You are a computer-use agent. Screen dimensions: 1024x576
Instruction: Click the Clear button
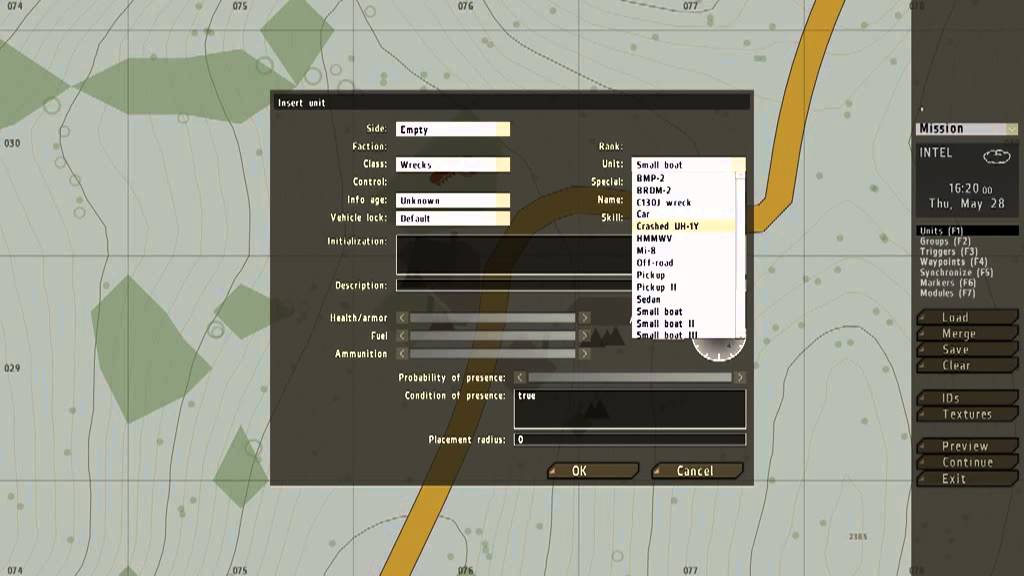pos(967,366)
